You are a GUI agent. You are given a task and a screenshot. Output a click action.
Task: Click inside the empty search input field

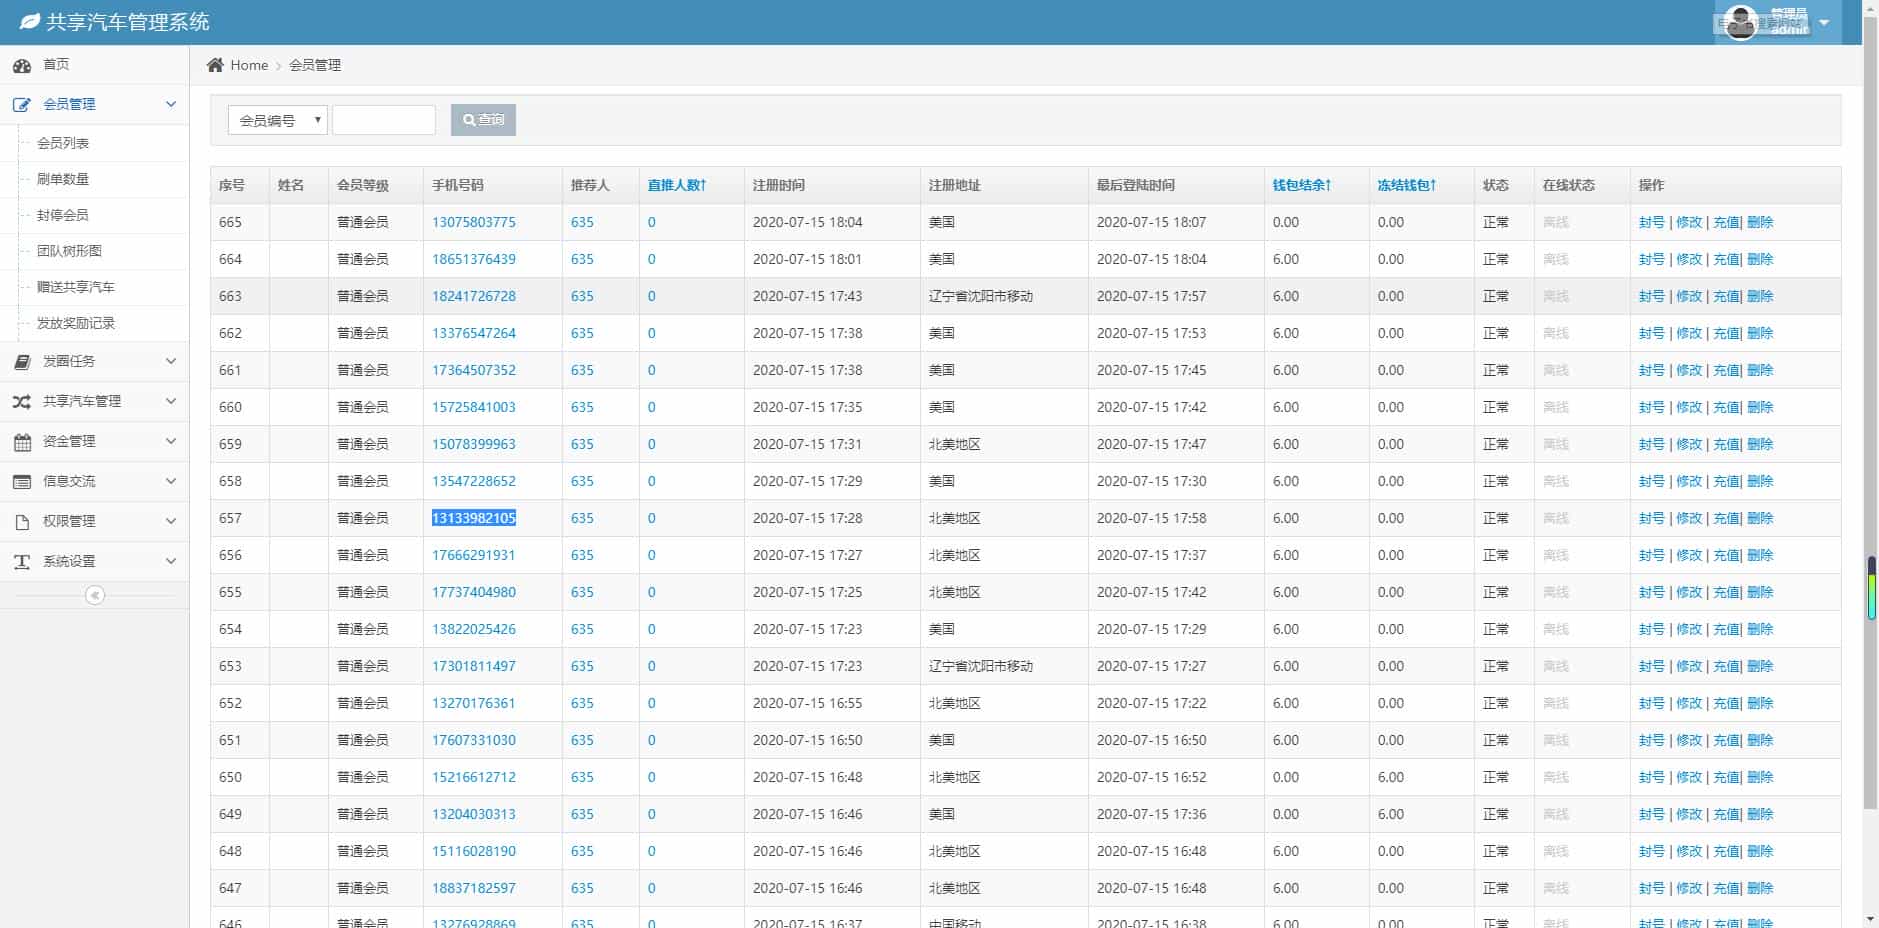coord(384,119)
